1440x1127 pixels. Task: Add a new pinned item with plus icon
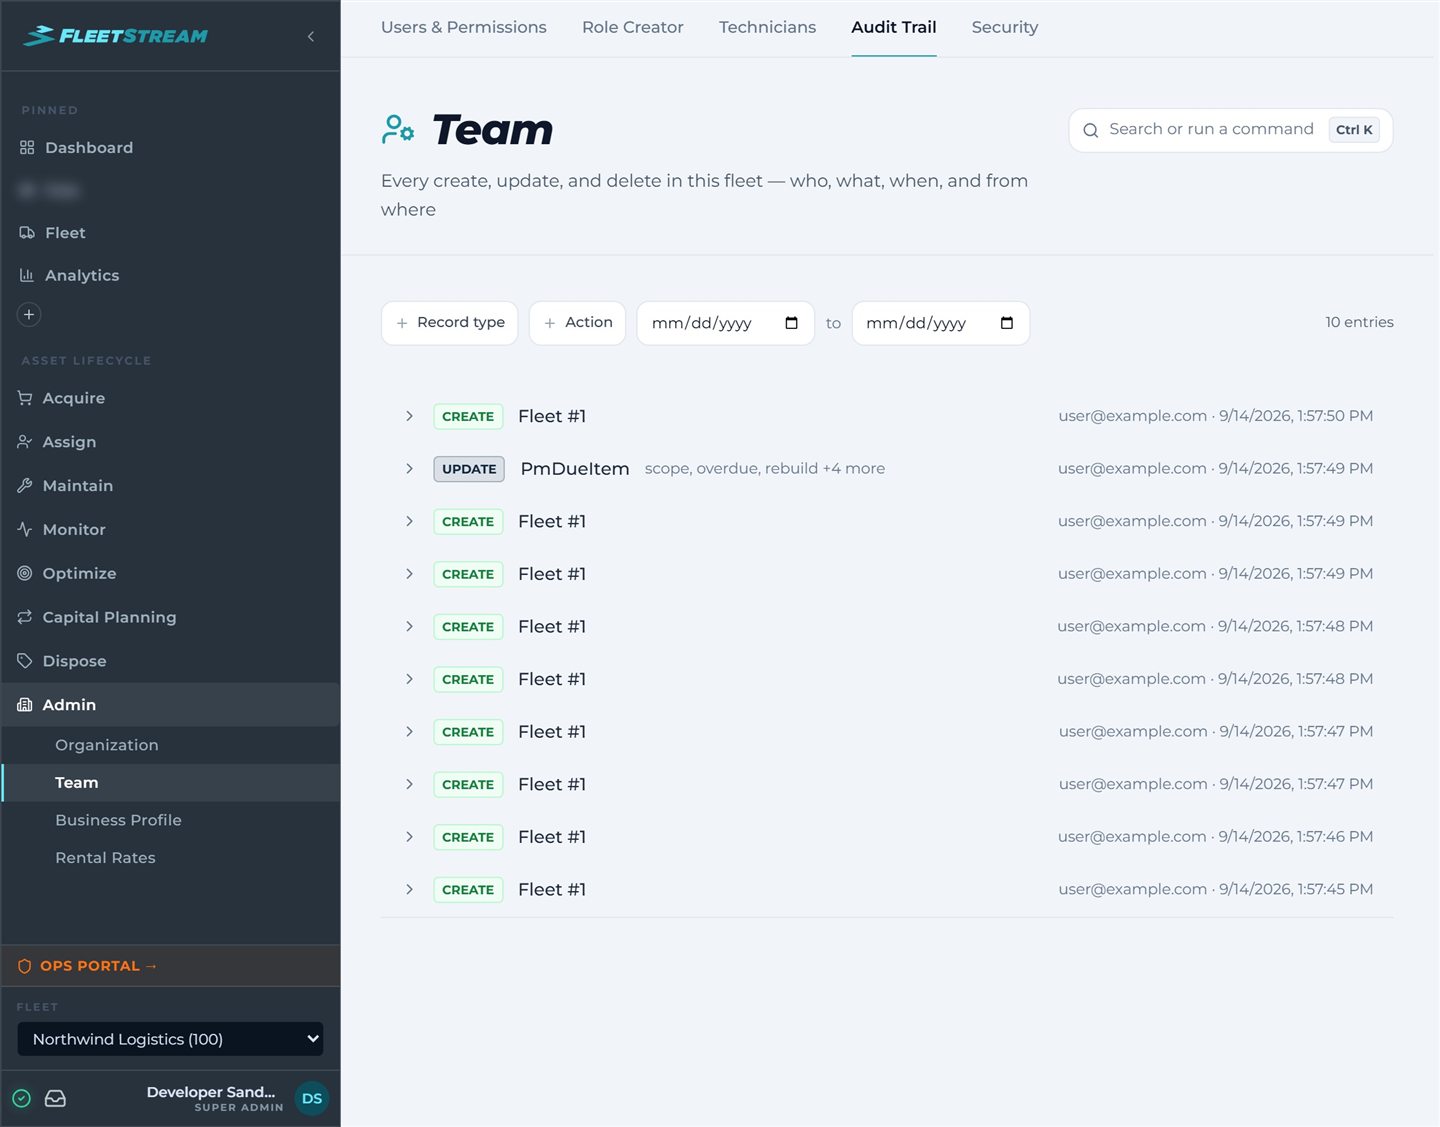click(x=29, y=315)
